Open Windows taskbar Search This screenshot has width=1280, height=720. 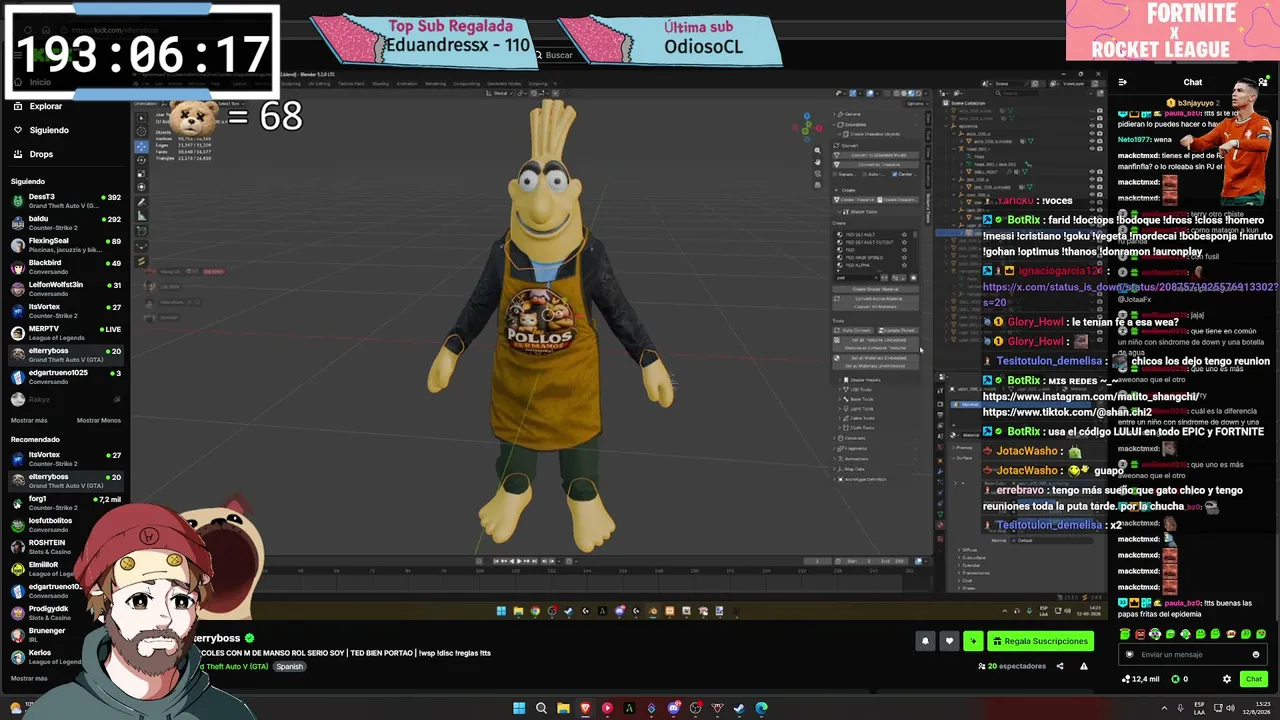pyautogui.click(x=541, y=708)
